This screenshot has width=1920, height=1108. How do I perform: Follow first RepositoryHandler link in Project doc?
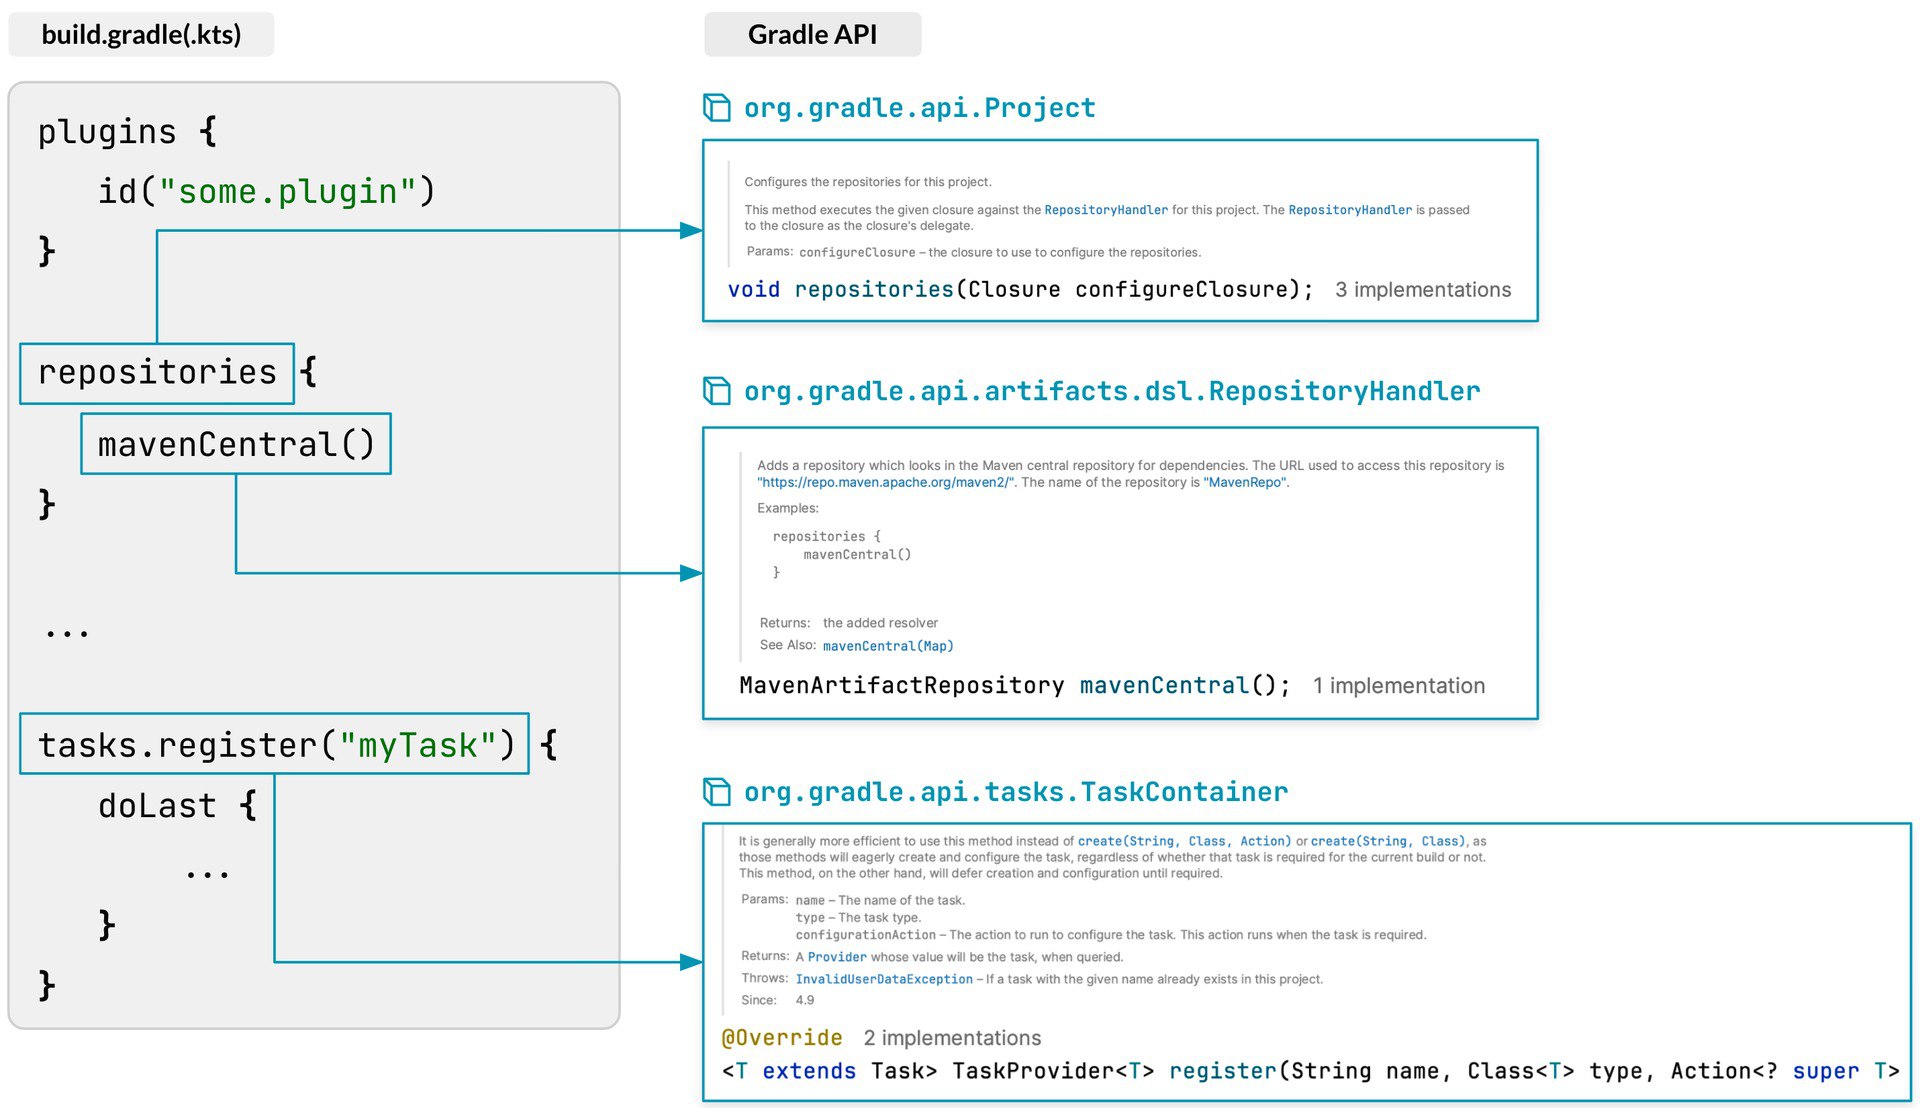click(x=1106, y=210)
